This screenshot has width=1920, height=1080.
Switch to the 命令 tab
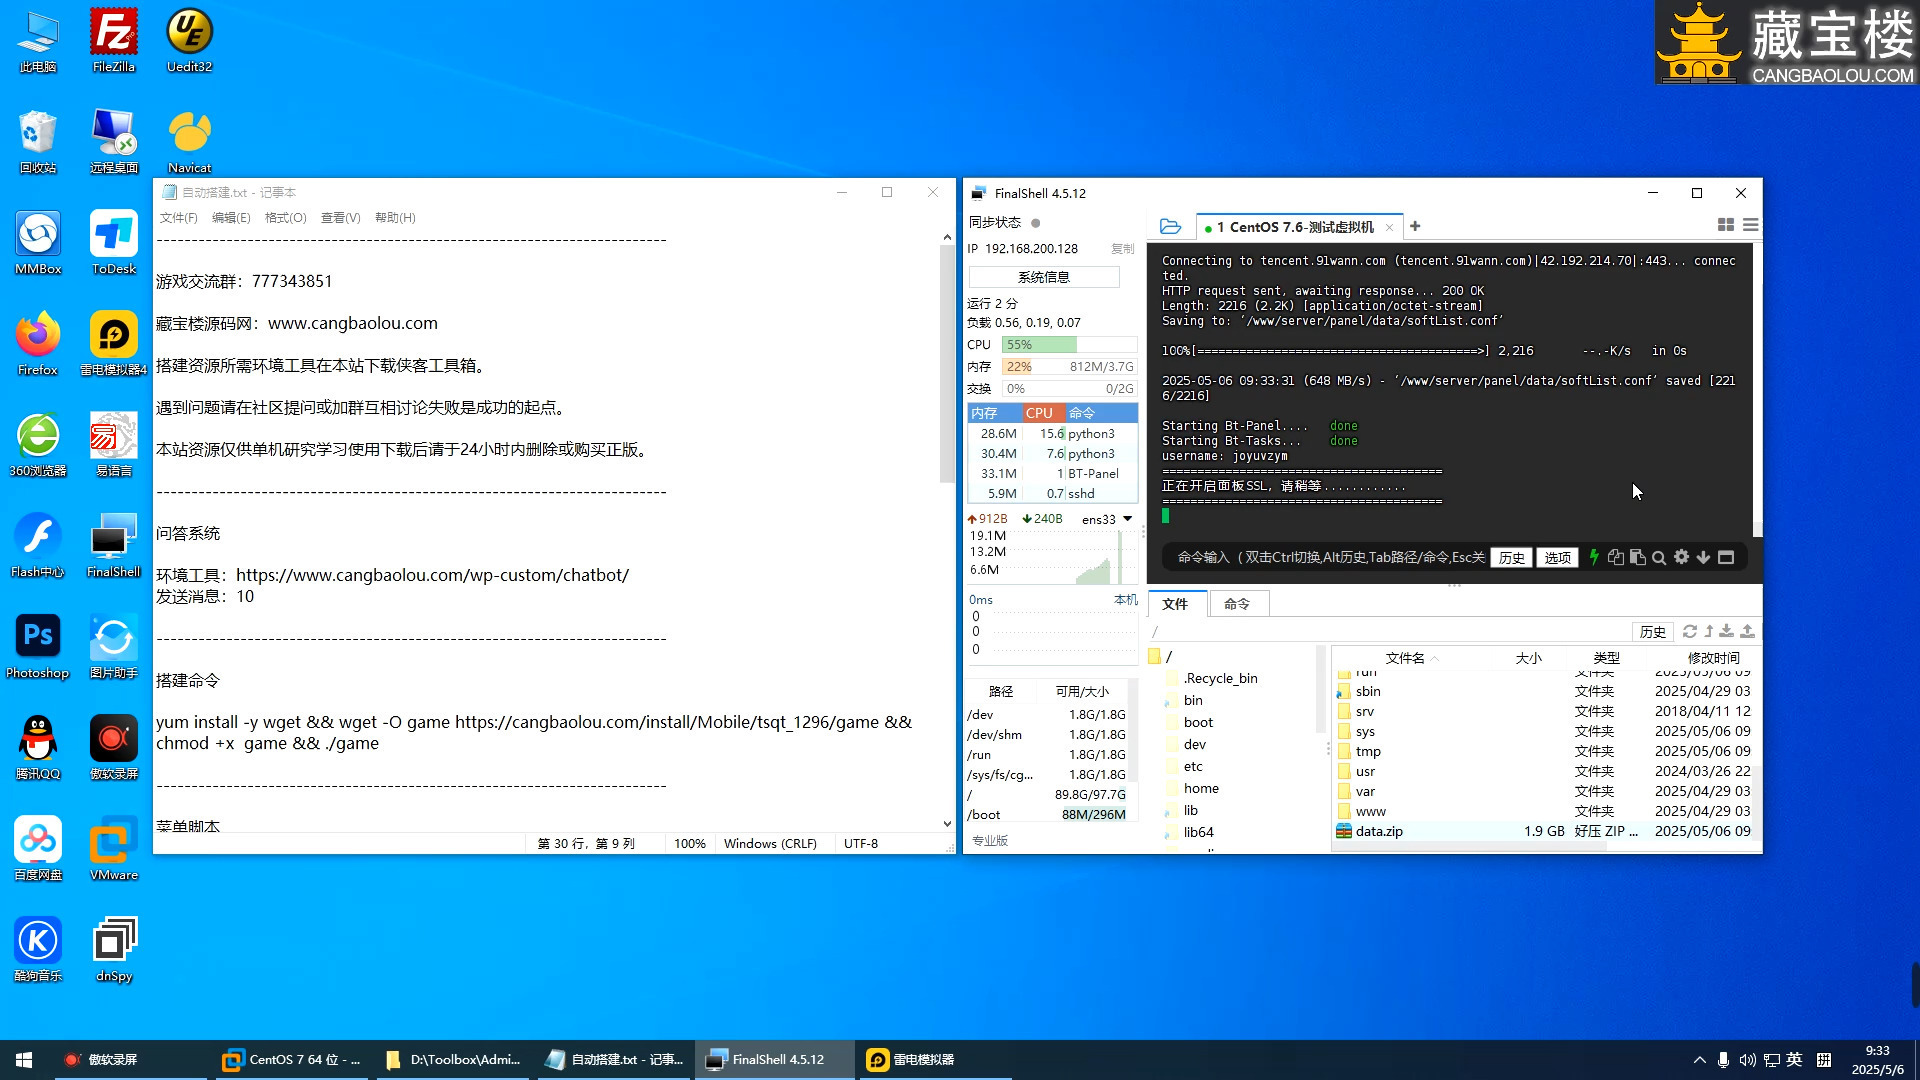(1239, 604)
